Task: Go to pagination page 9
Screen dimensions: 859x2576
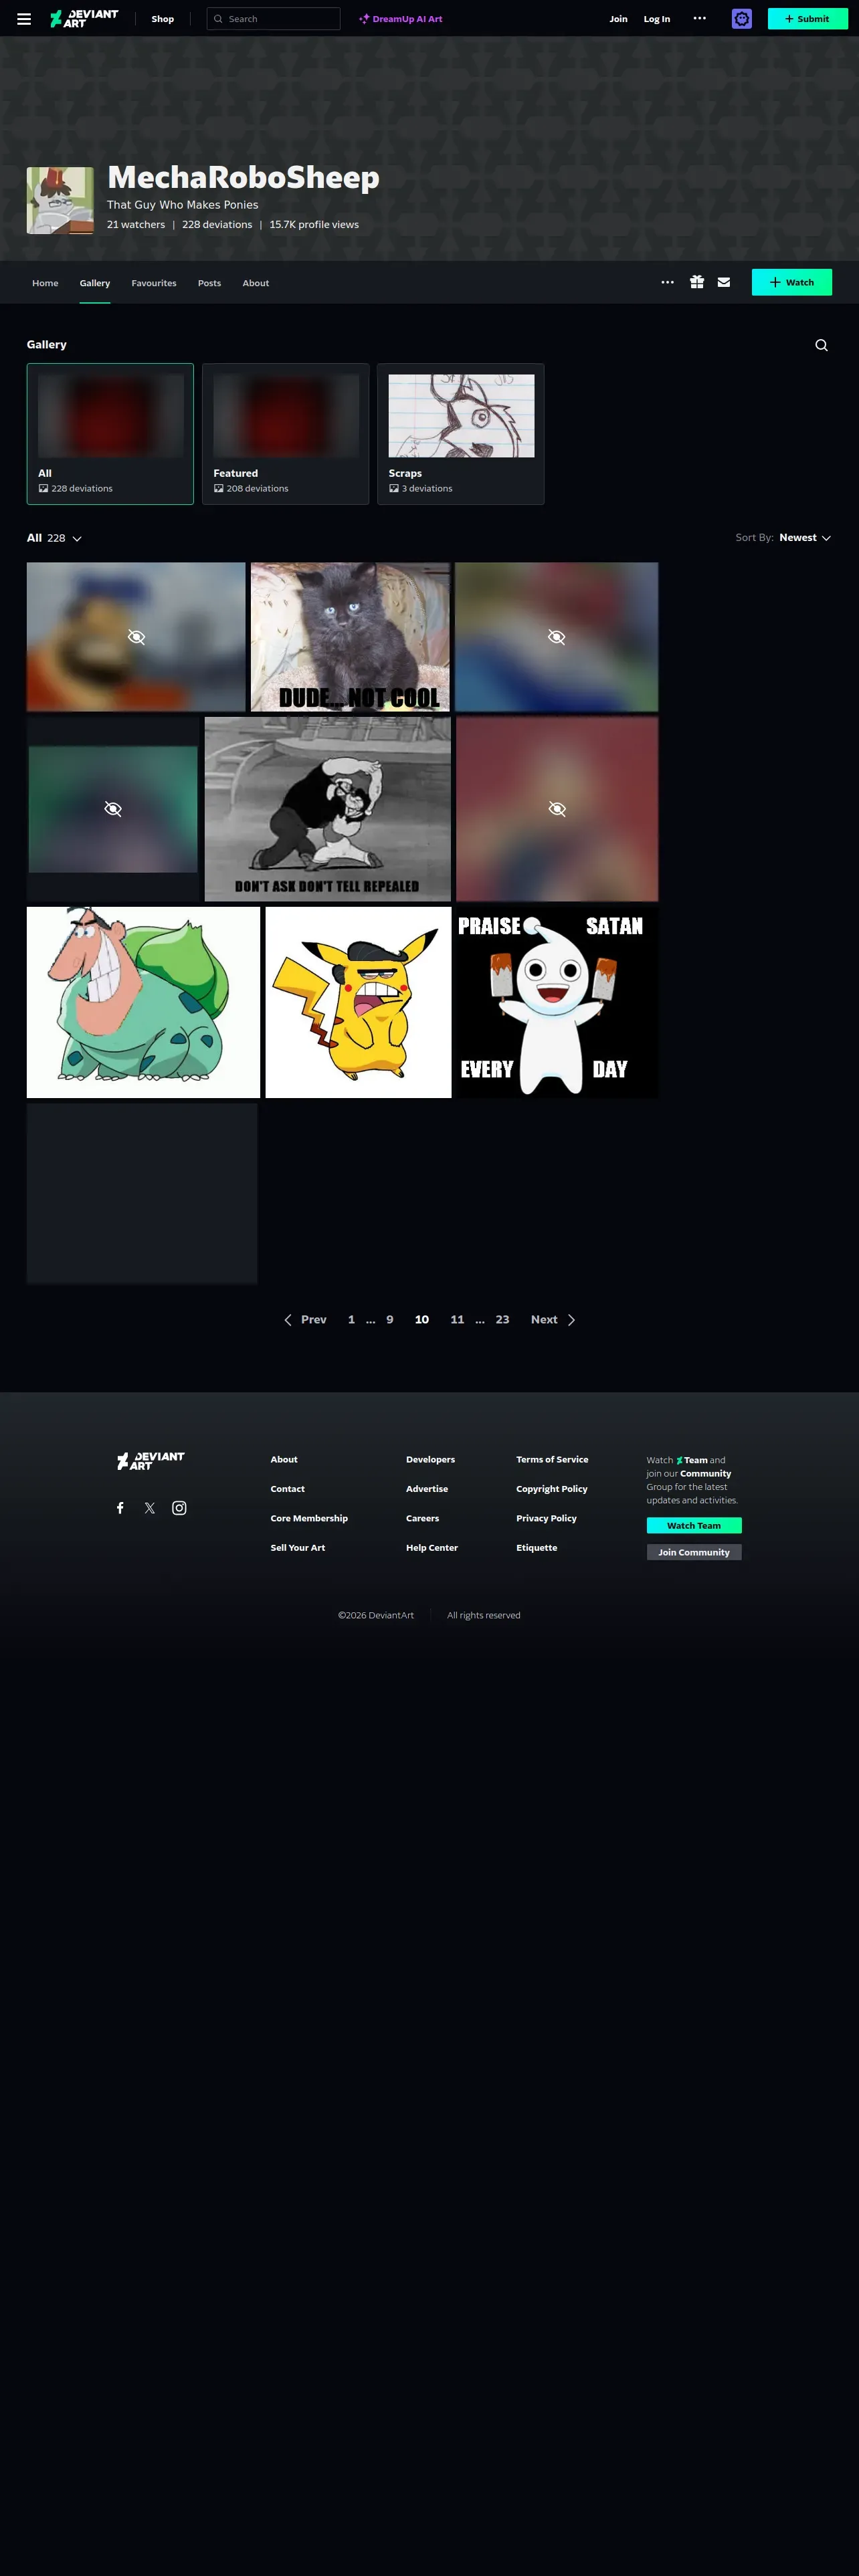Action: coord(390,1320)
